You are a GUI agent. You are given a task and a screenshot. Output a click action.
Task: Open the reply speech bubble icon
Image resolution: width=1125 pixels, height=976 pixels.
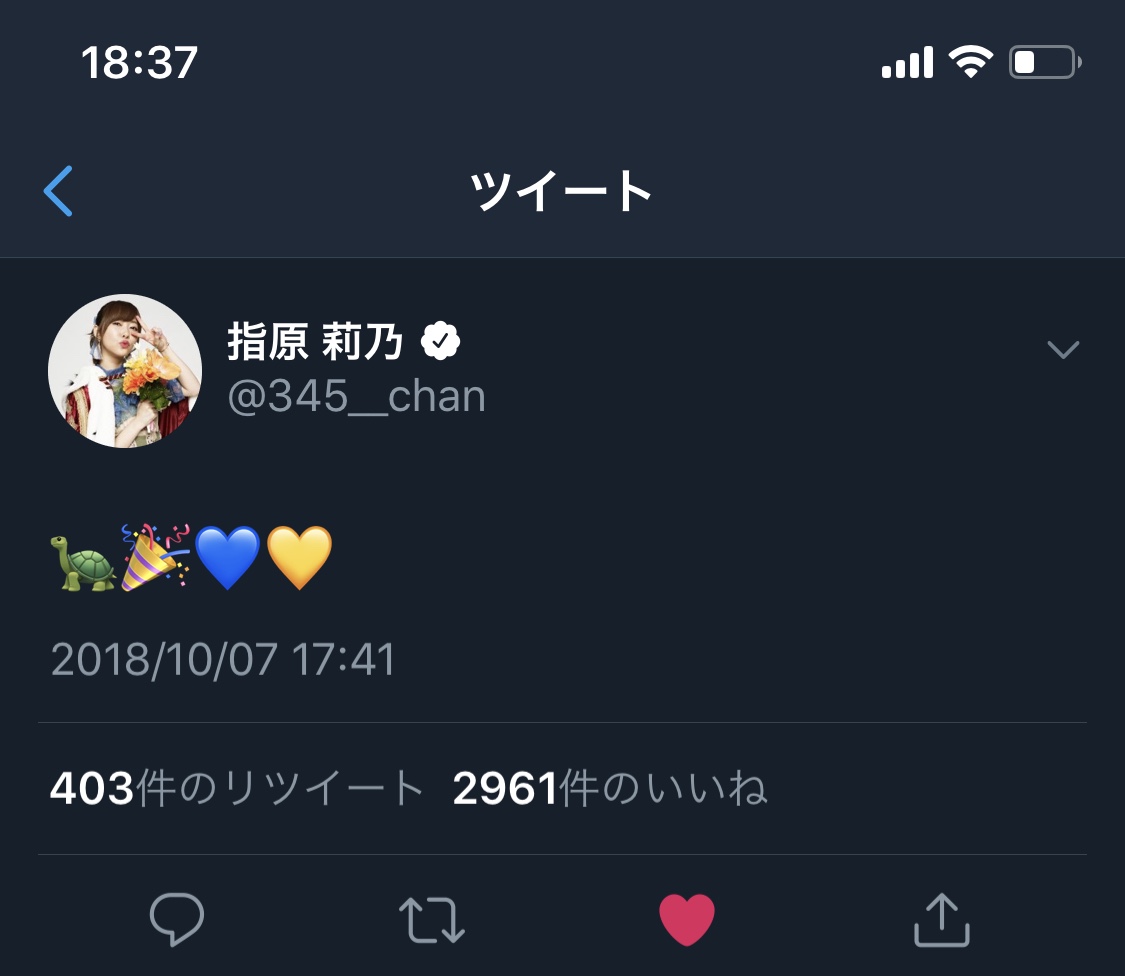tap(177, 919)
